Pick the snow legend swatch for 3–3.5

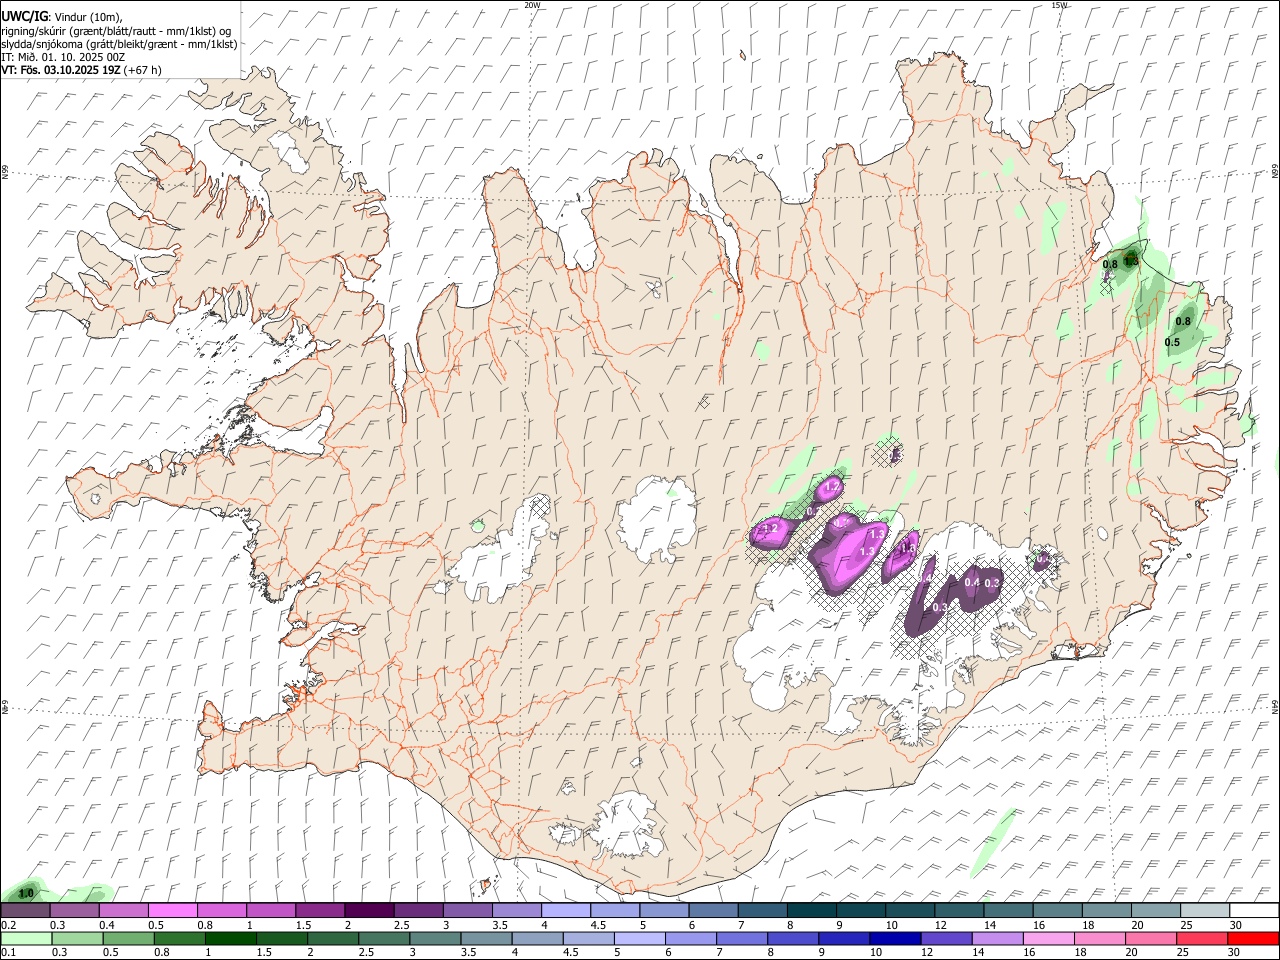coord(467,910)
